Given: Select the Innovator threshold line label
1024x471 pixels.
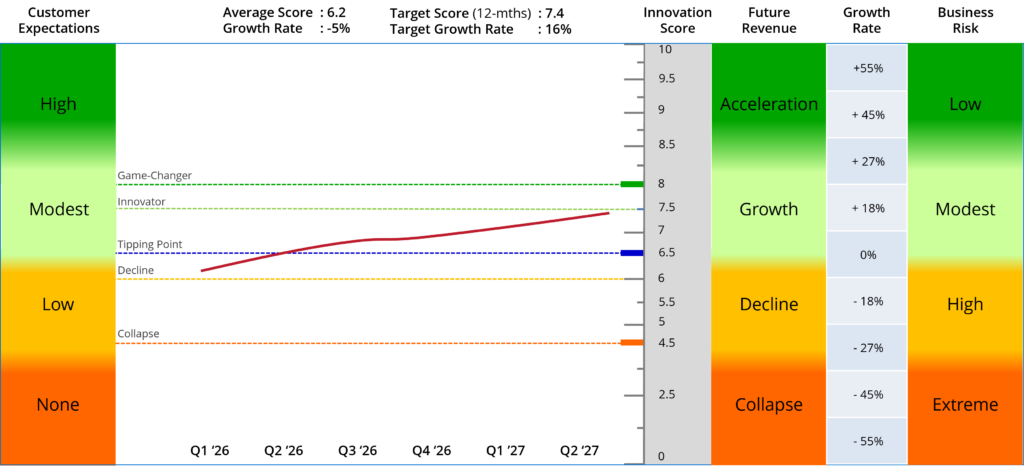Looking at the screenshot, I should (x=142, y=202).
